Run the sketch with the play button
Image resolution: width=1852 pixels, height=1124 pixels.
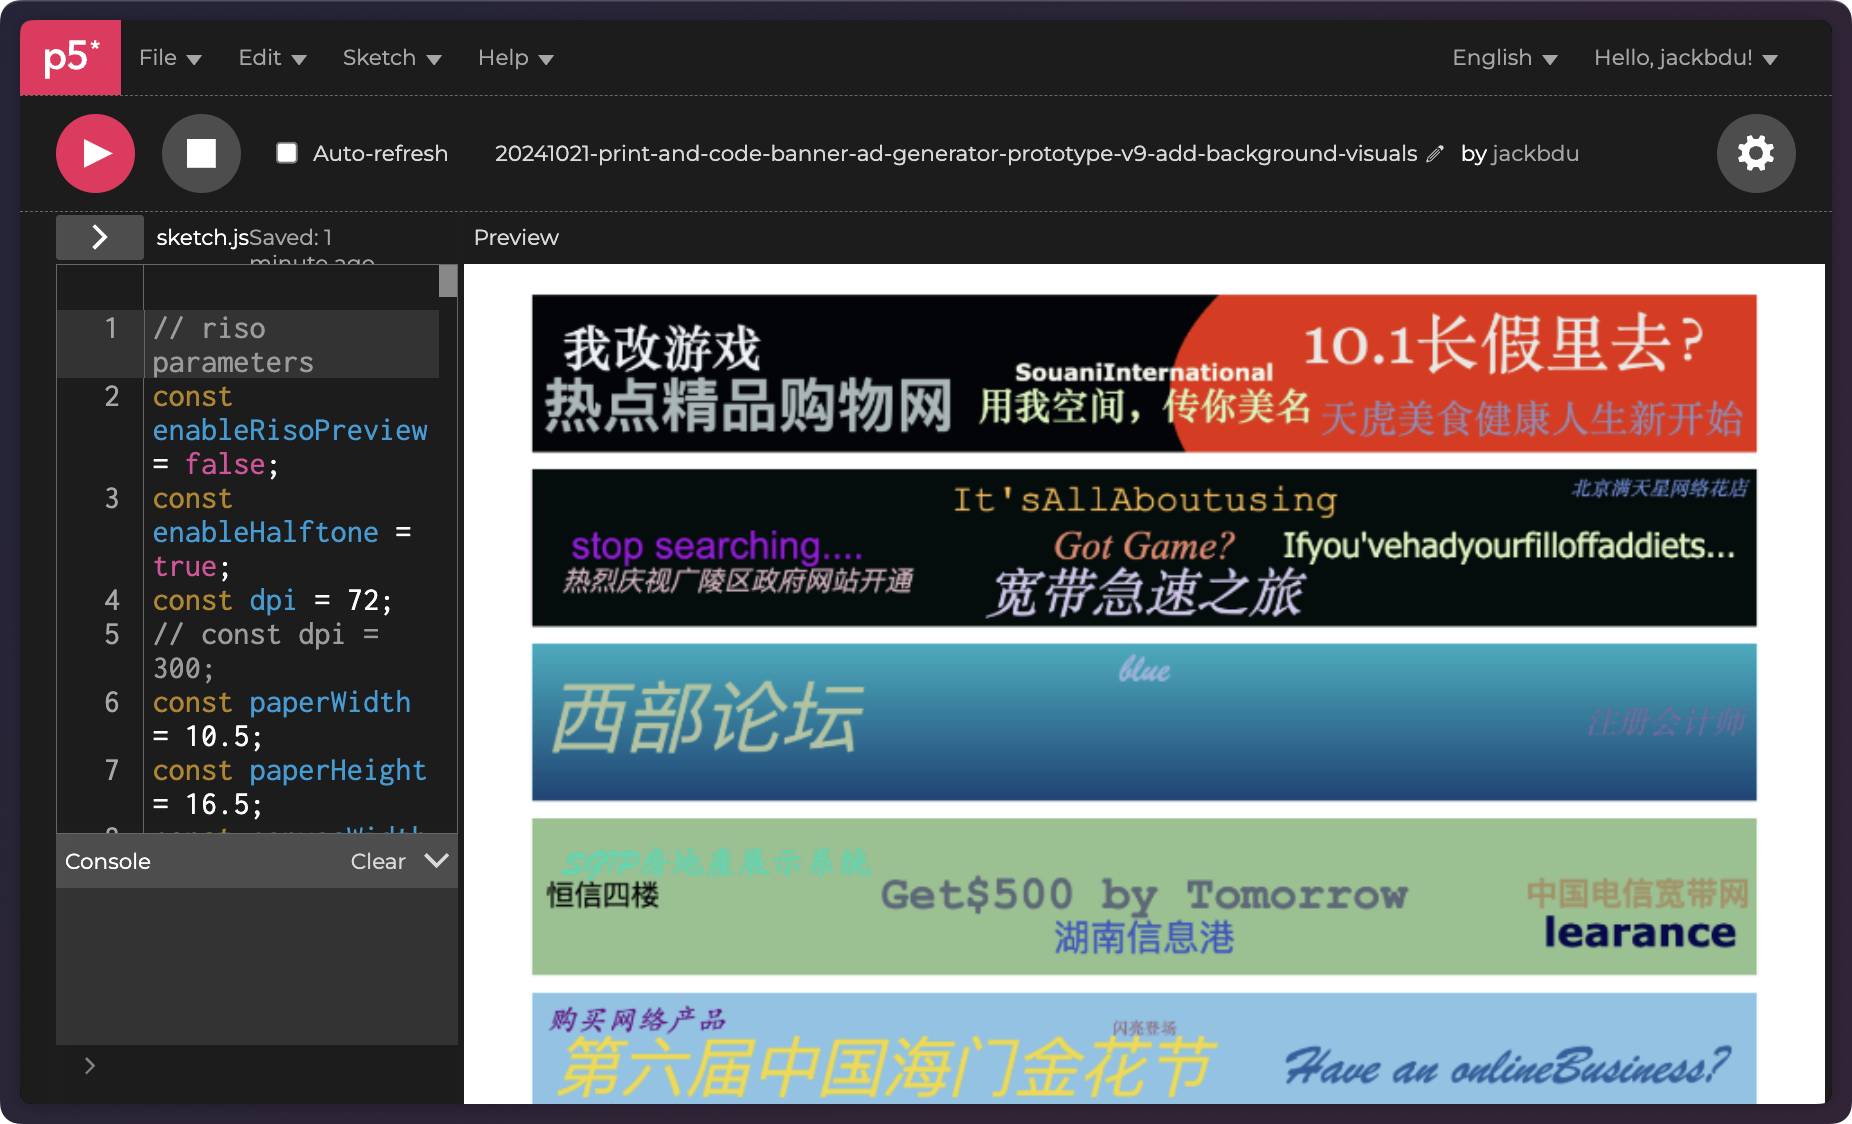click(x=95, y=153)
